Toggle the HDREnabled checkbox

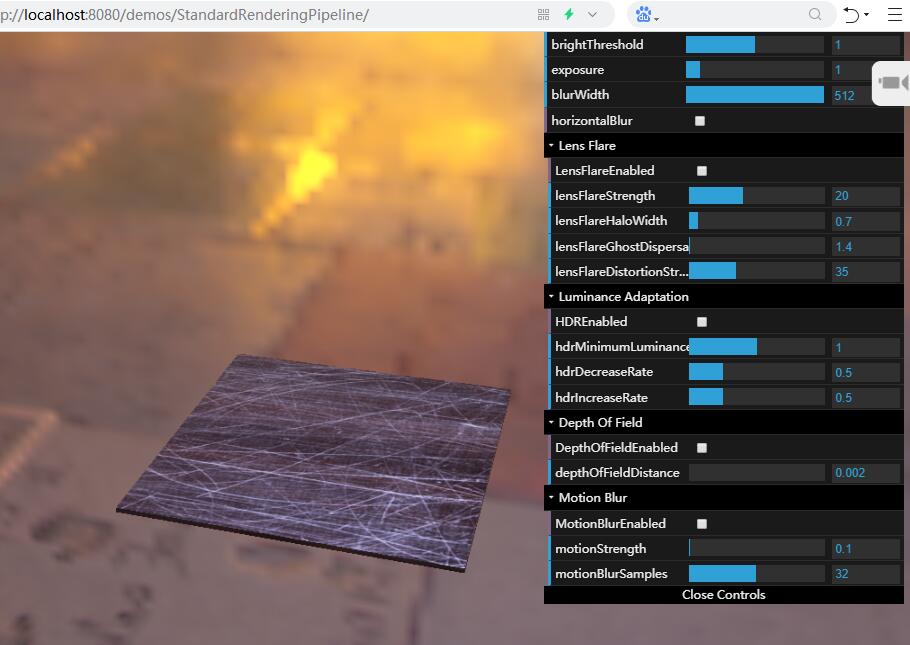coord(702,322)
